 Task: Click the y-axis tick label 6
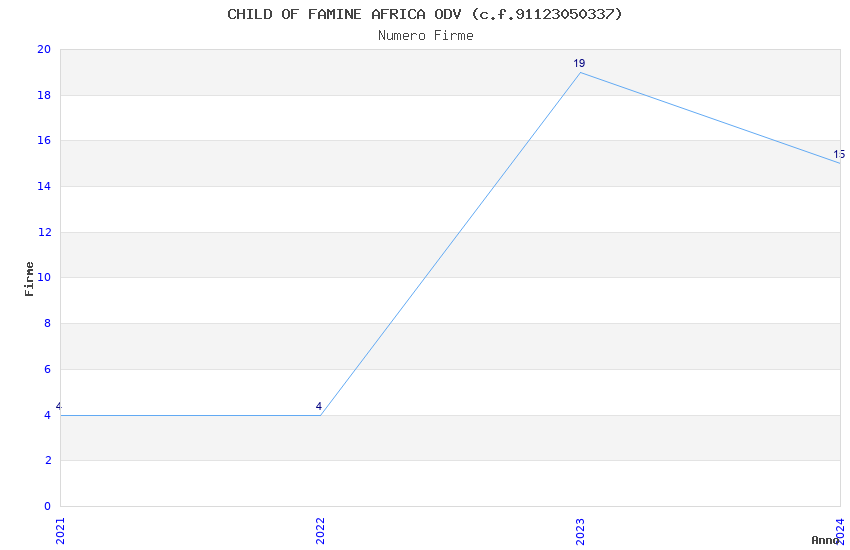48,370
